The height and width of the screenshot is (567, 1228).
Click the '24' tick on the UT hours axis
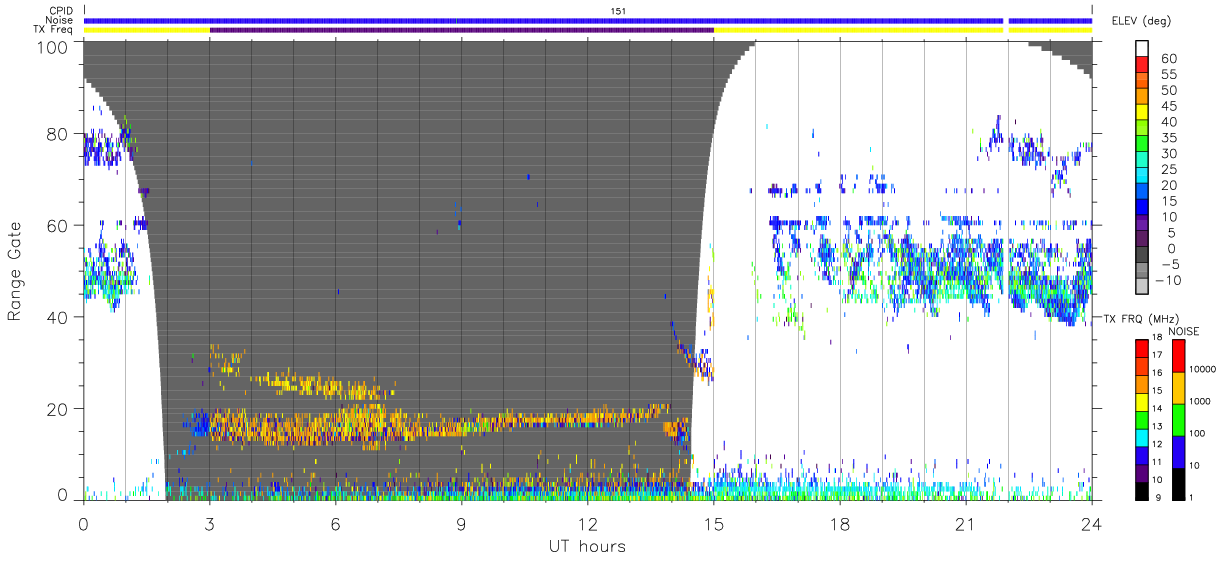(x=1092, y=523)
